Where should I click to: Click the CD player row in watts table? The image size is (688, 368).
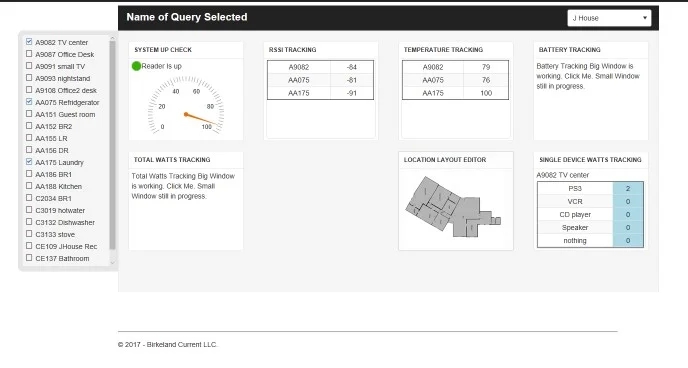[x=590, y=214]
